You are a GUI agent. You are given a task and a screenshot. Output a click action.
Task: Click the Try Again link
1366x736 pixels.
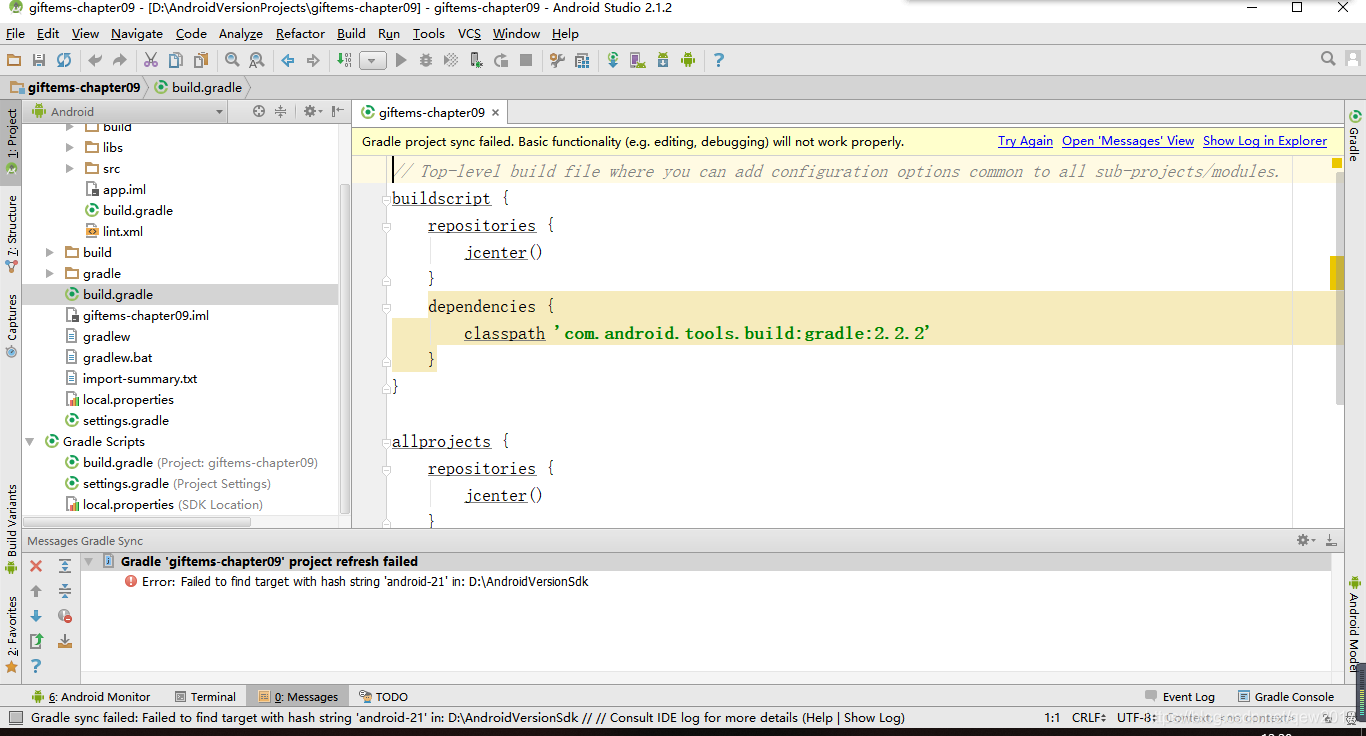pos(1025,141)
